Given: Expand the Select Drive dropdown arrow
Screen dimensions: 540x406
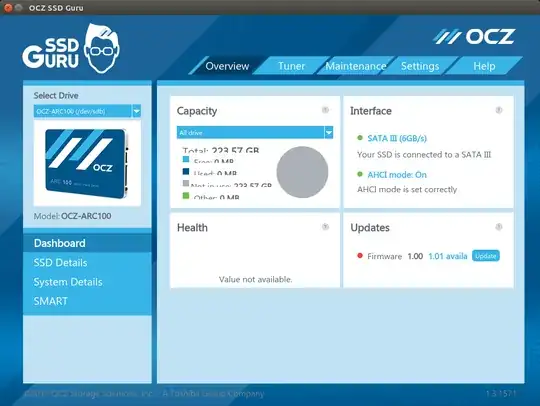Looking at the screenshot, I should pyautogui.click(x=137, y=111).
